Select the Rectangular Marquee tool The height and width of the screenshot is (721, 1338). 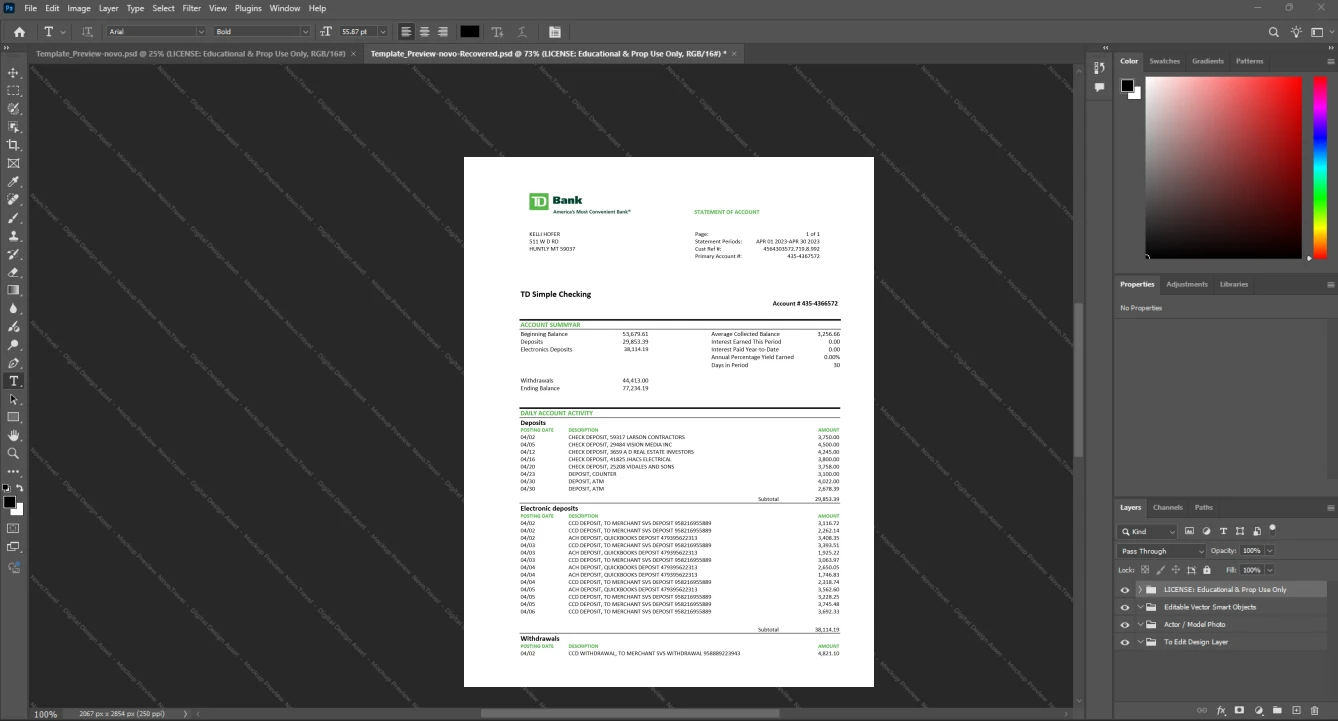click(x=13, y=91)
